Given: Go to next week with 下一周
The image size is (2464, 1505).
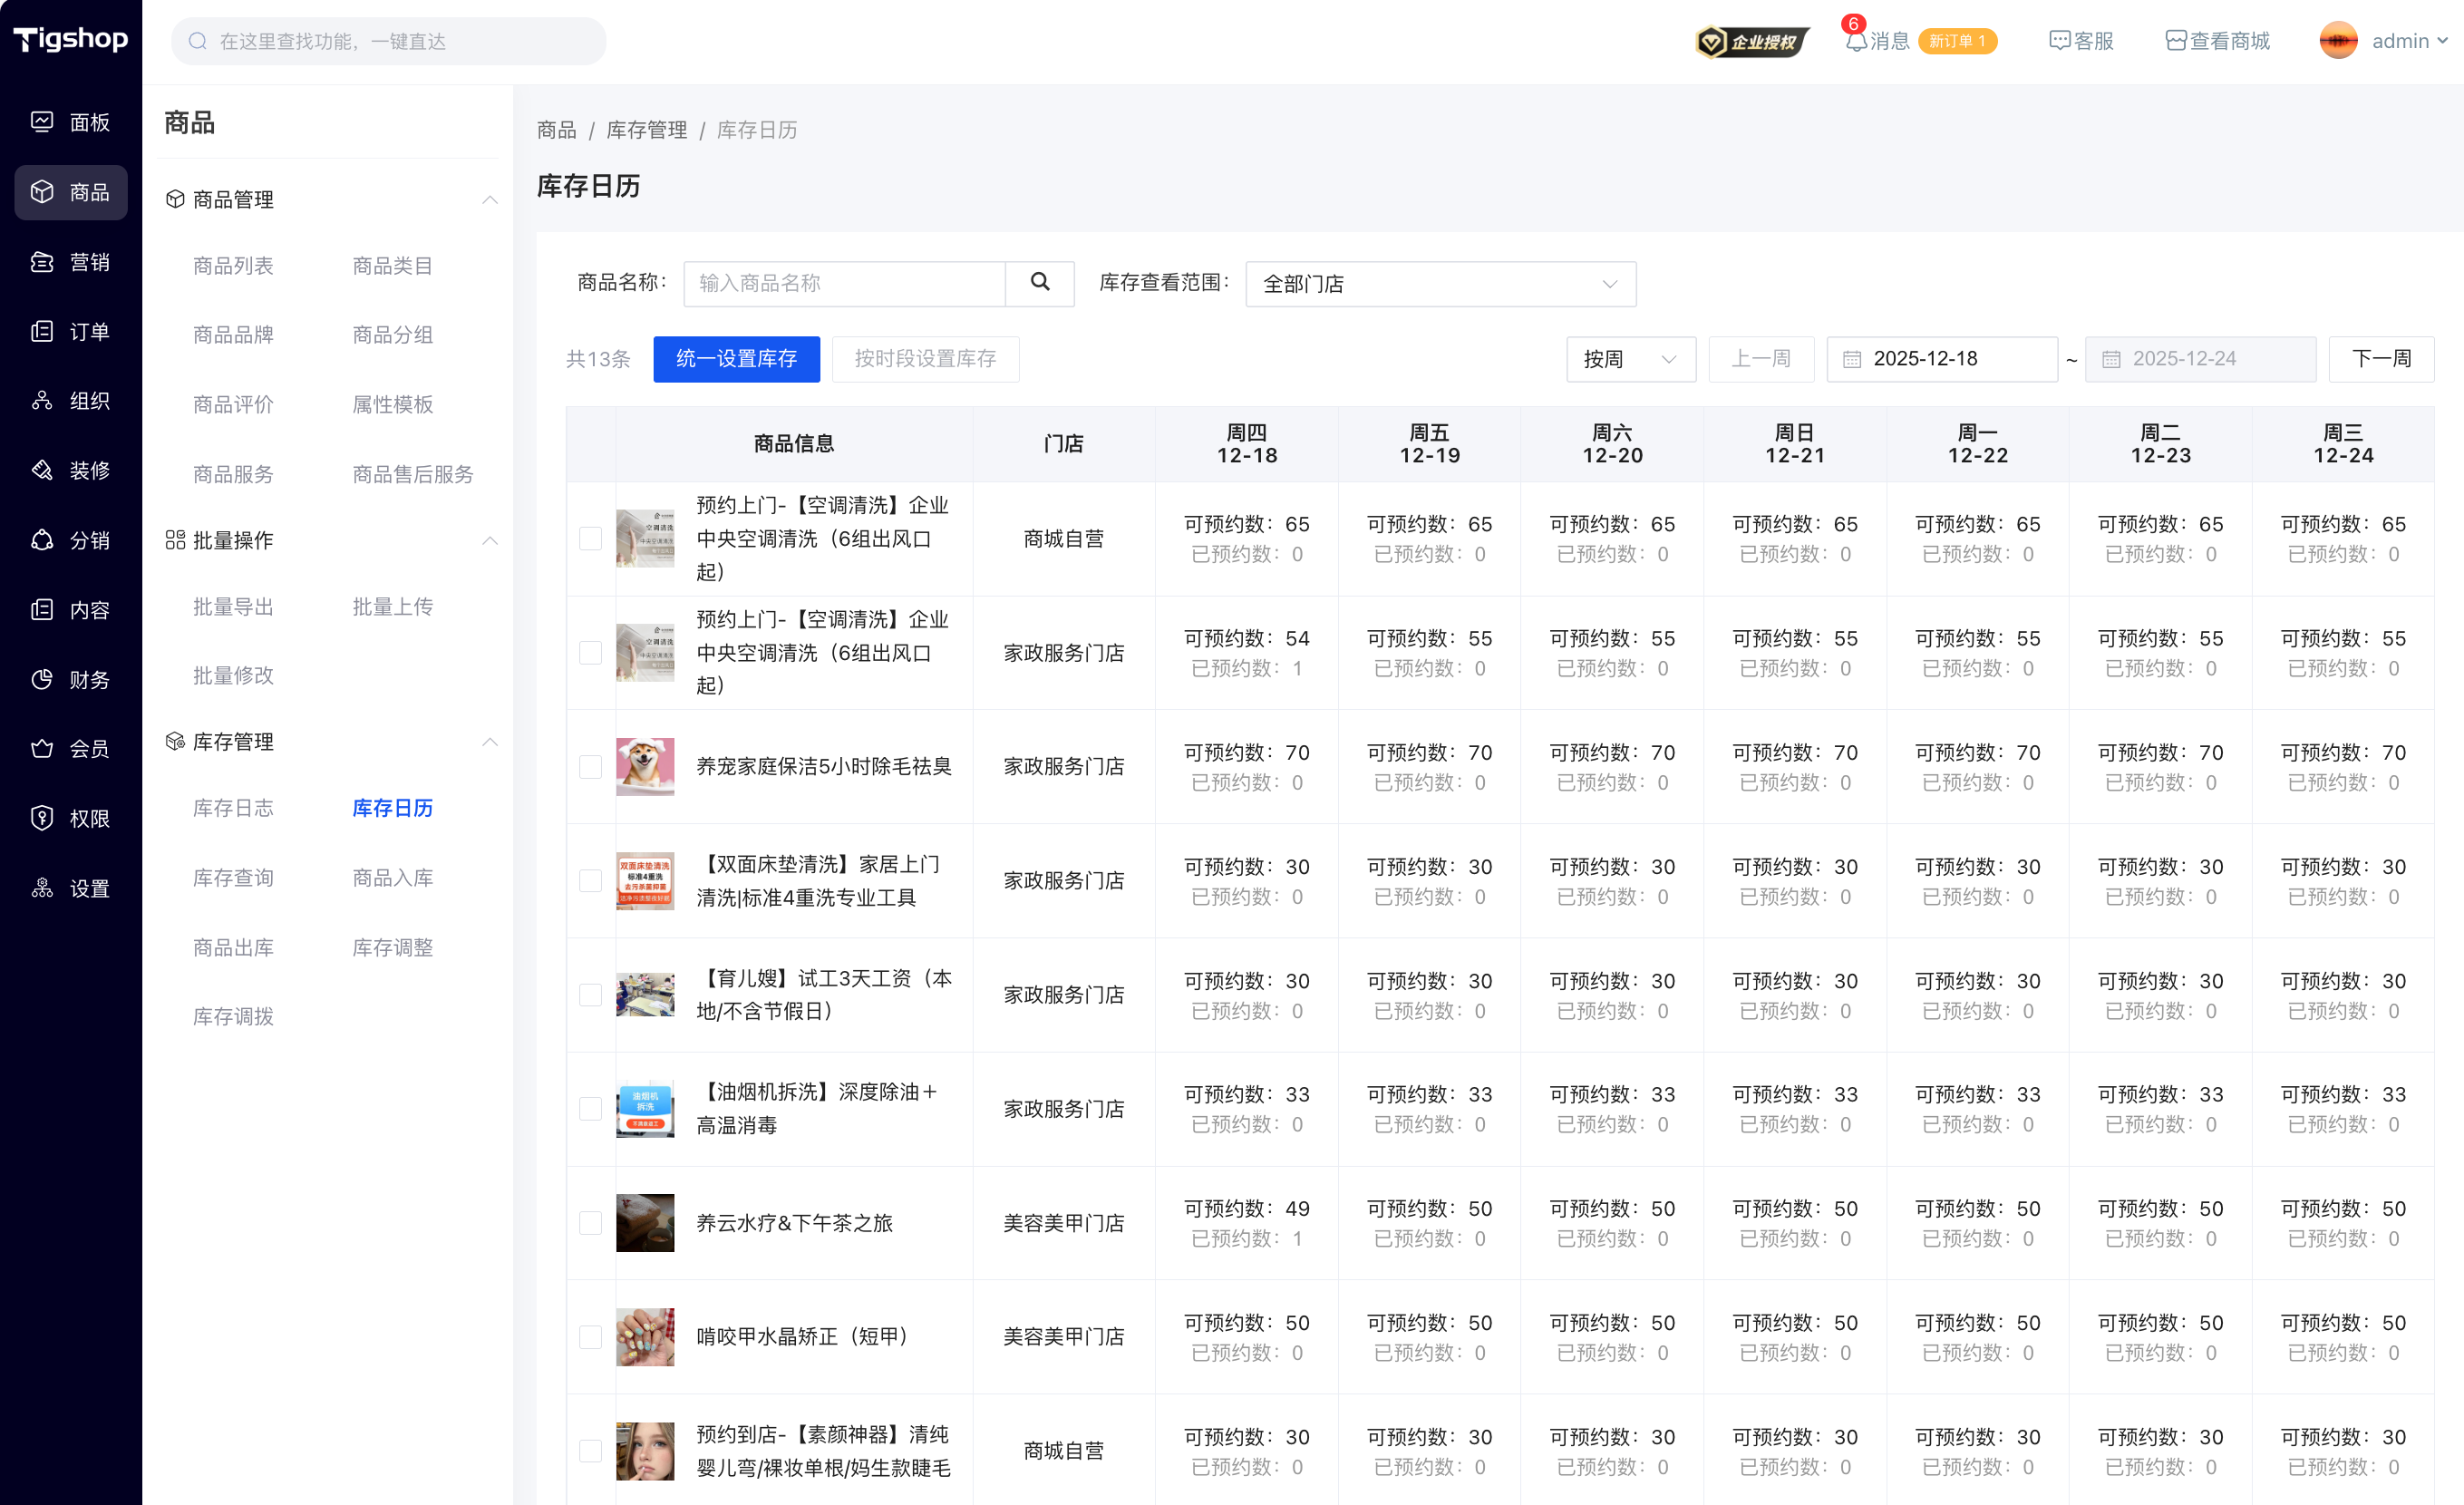Looking at the screenshot, I should point(2380,359).
